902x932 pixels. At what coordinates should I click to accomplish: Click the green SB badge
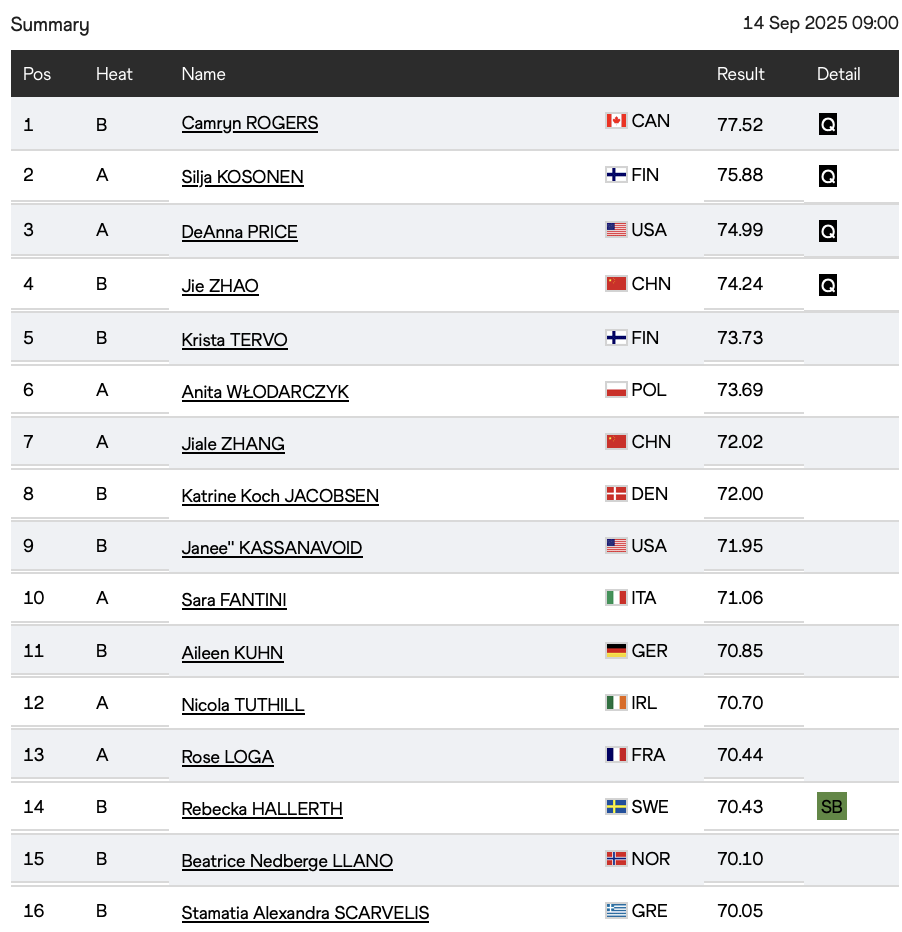point(831,807)
